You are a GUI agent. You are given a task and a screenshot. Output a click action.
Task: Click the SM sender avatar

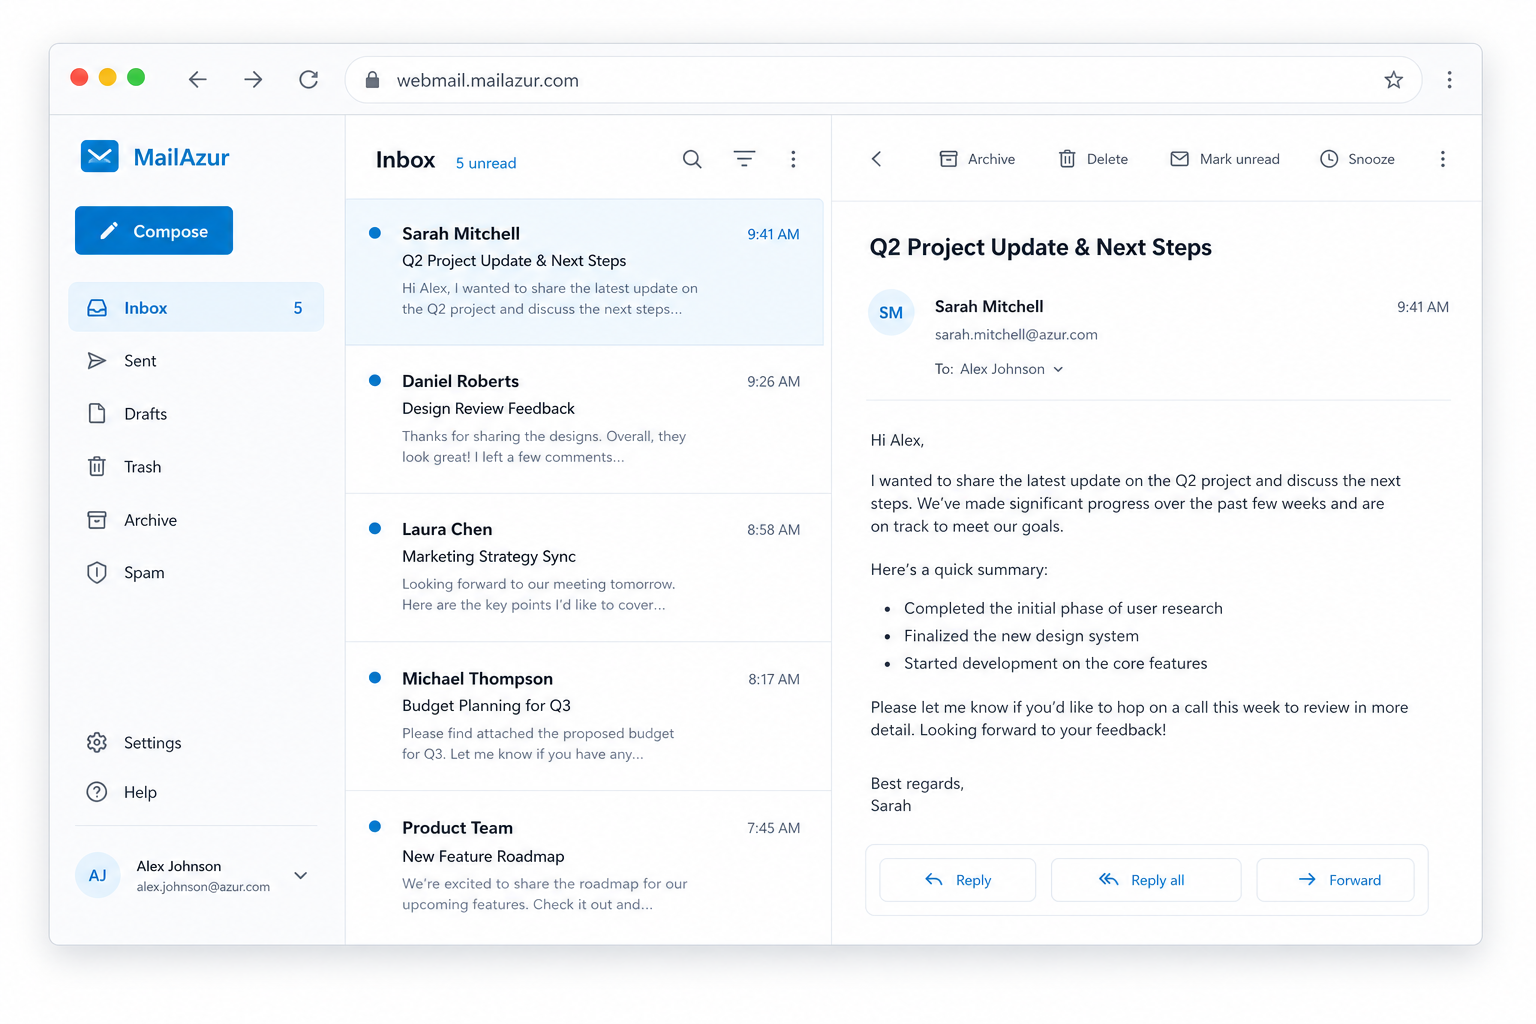point(891,312)
